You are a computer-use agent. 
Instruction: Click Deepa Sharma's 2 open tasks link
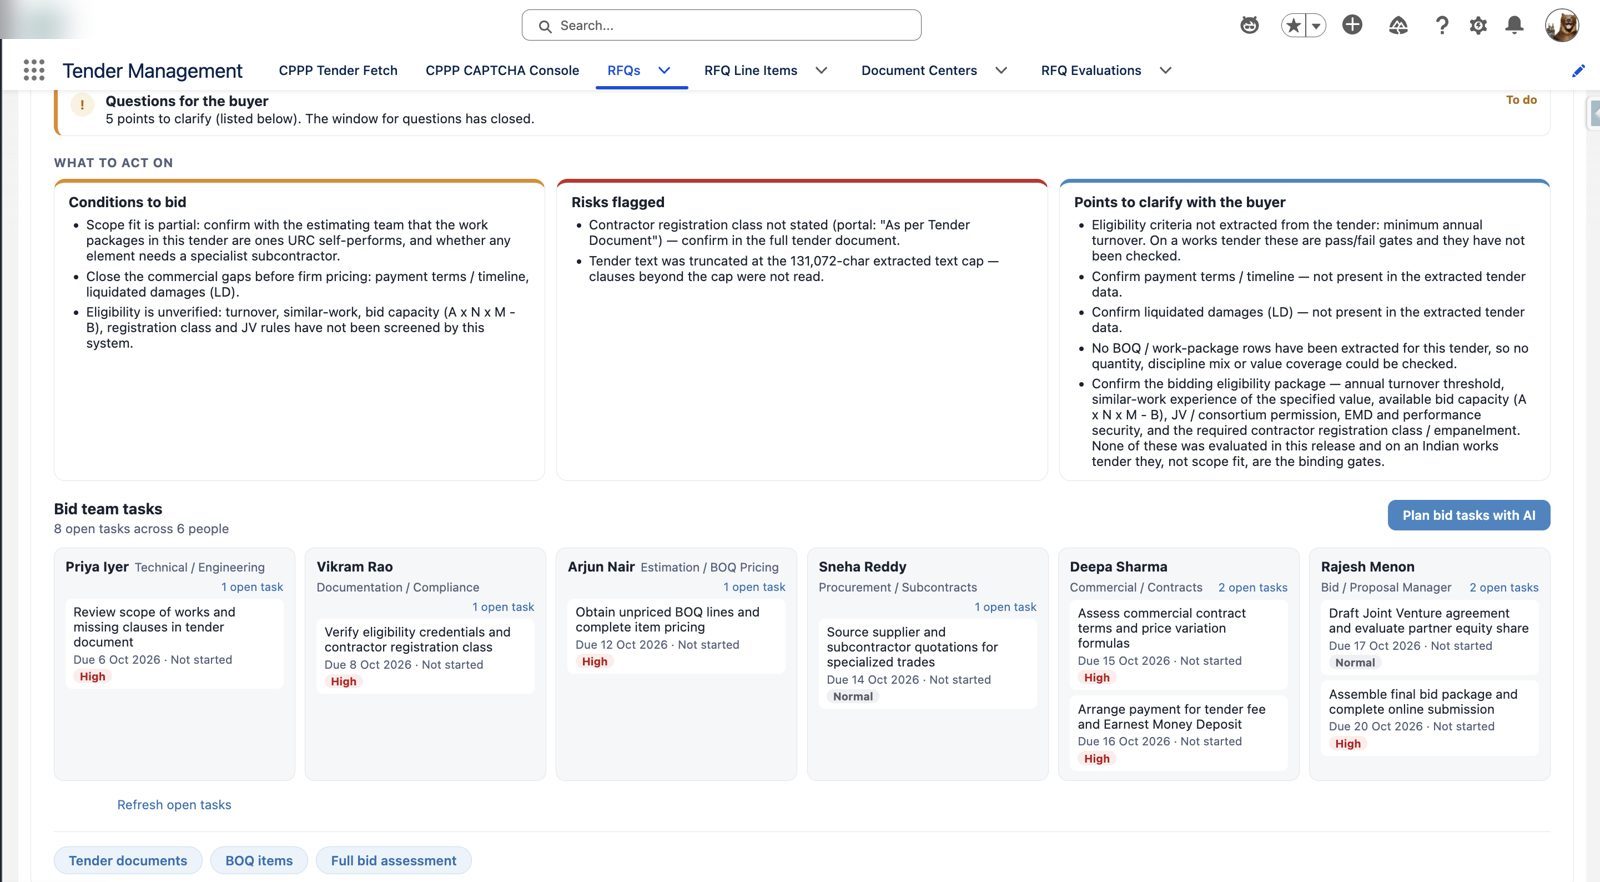click(1253, 587)
